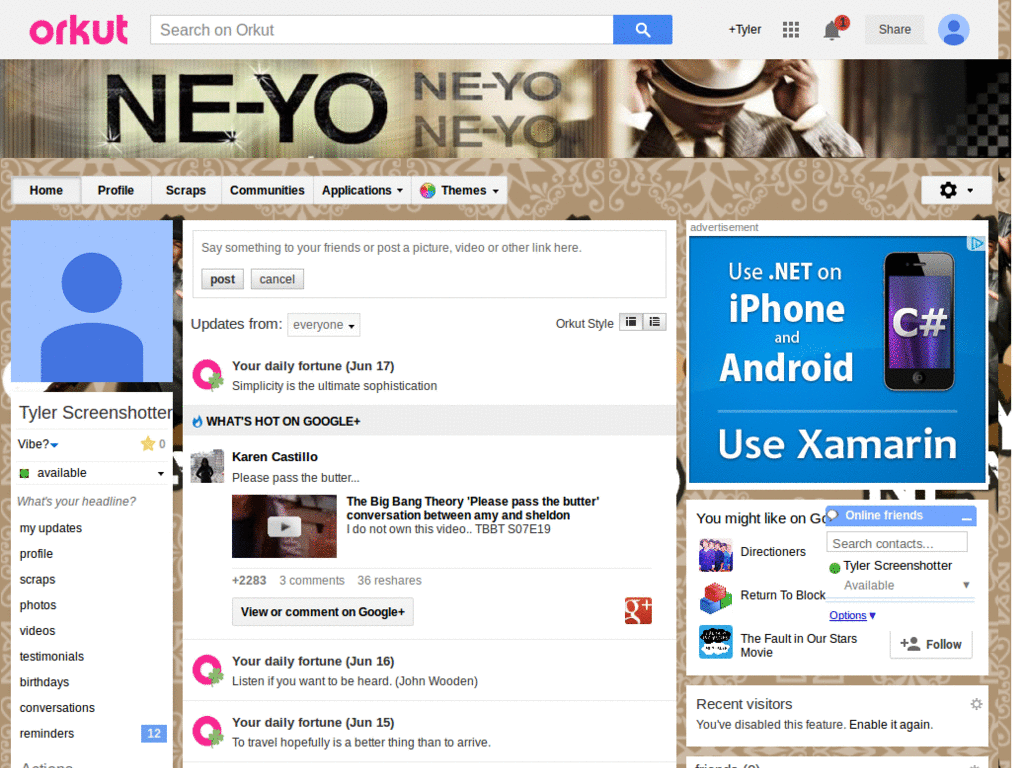Open The Fault in Our Stars icon
This screenshot has width=1024, height=768.
pos(715,642)
